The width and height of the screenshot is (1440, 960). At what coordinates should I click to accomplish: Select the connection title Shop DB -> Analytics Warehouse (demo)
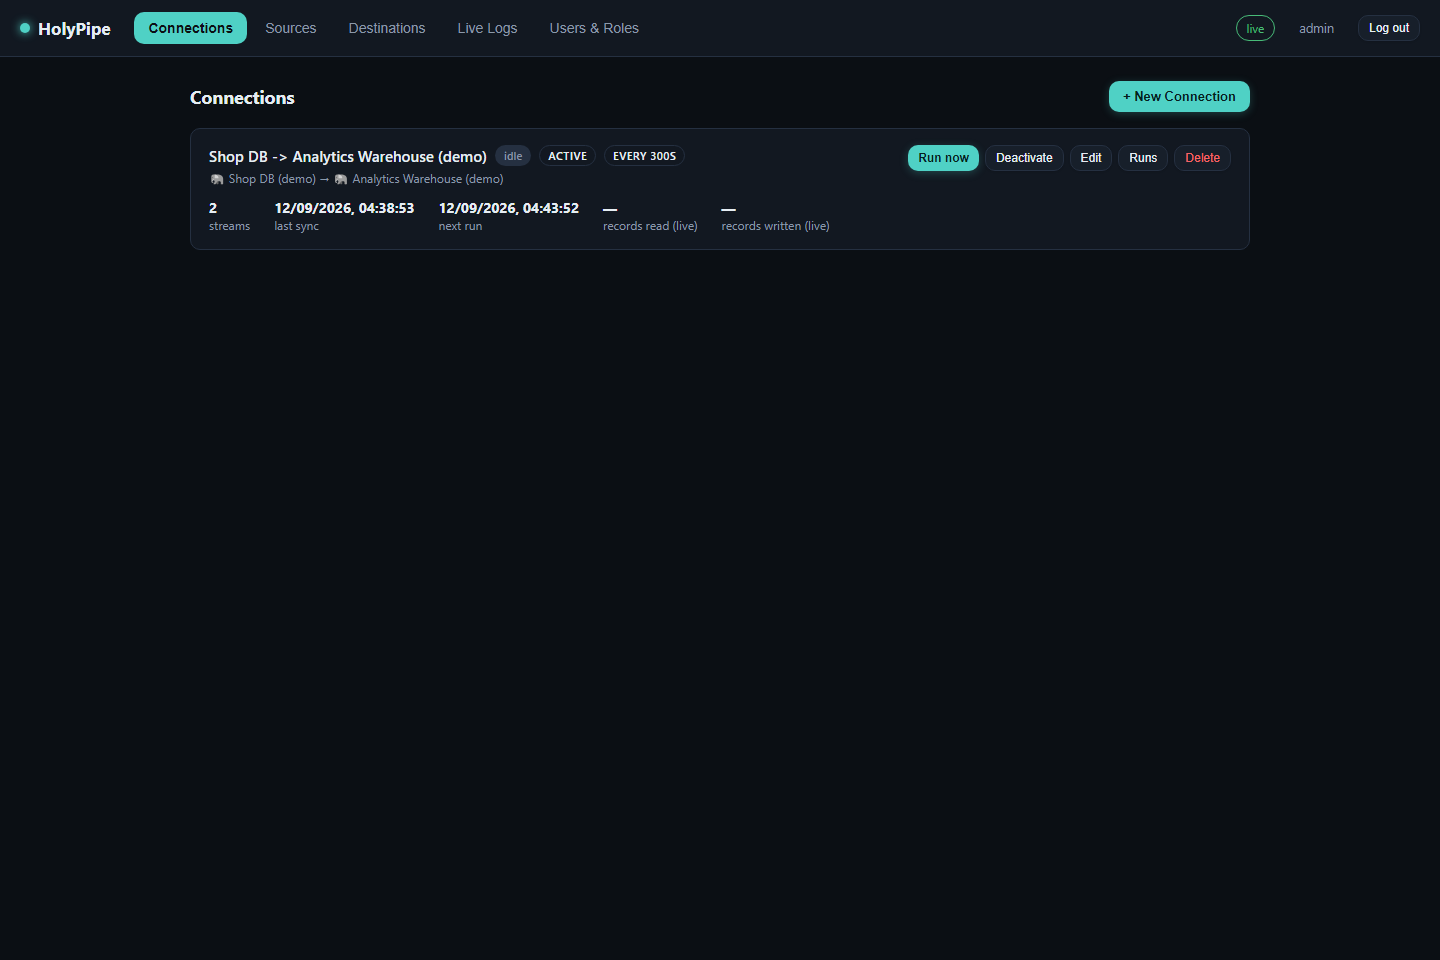click(348, 157)
